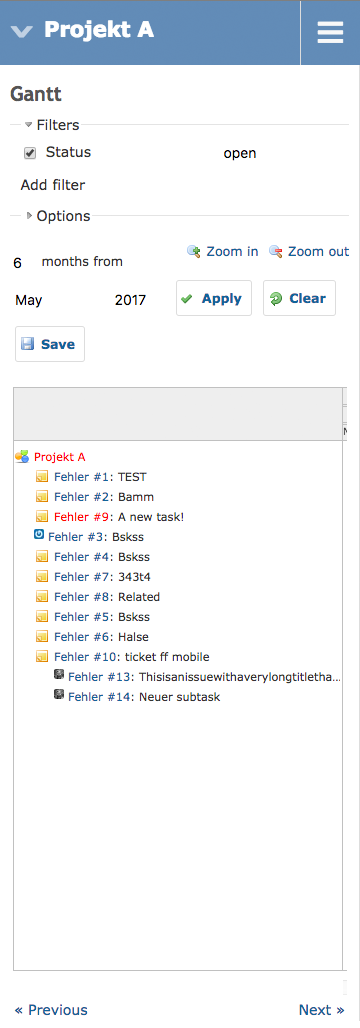The width and height of the screenshot is (360, 1028).
Task: Open the Add filter dropdown
Action: click(52, 185)
